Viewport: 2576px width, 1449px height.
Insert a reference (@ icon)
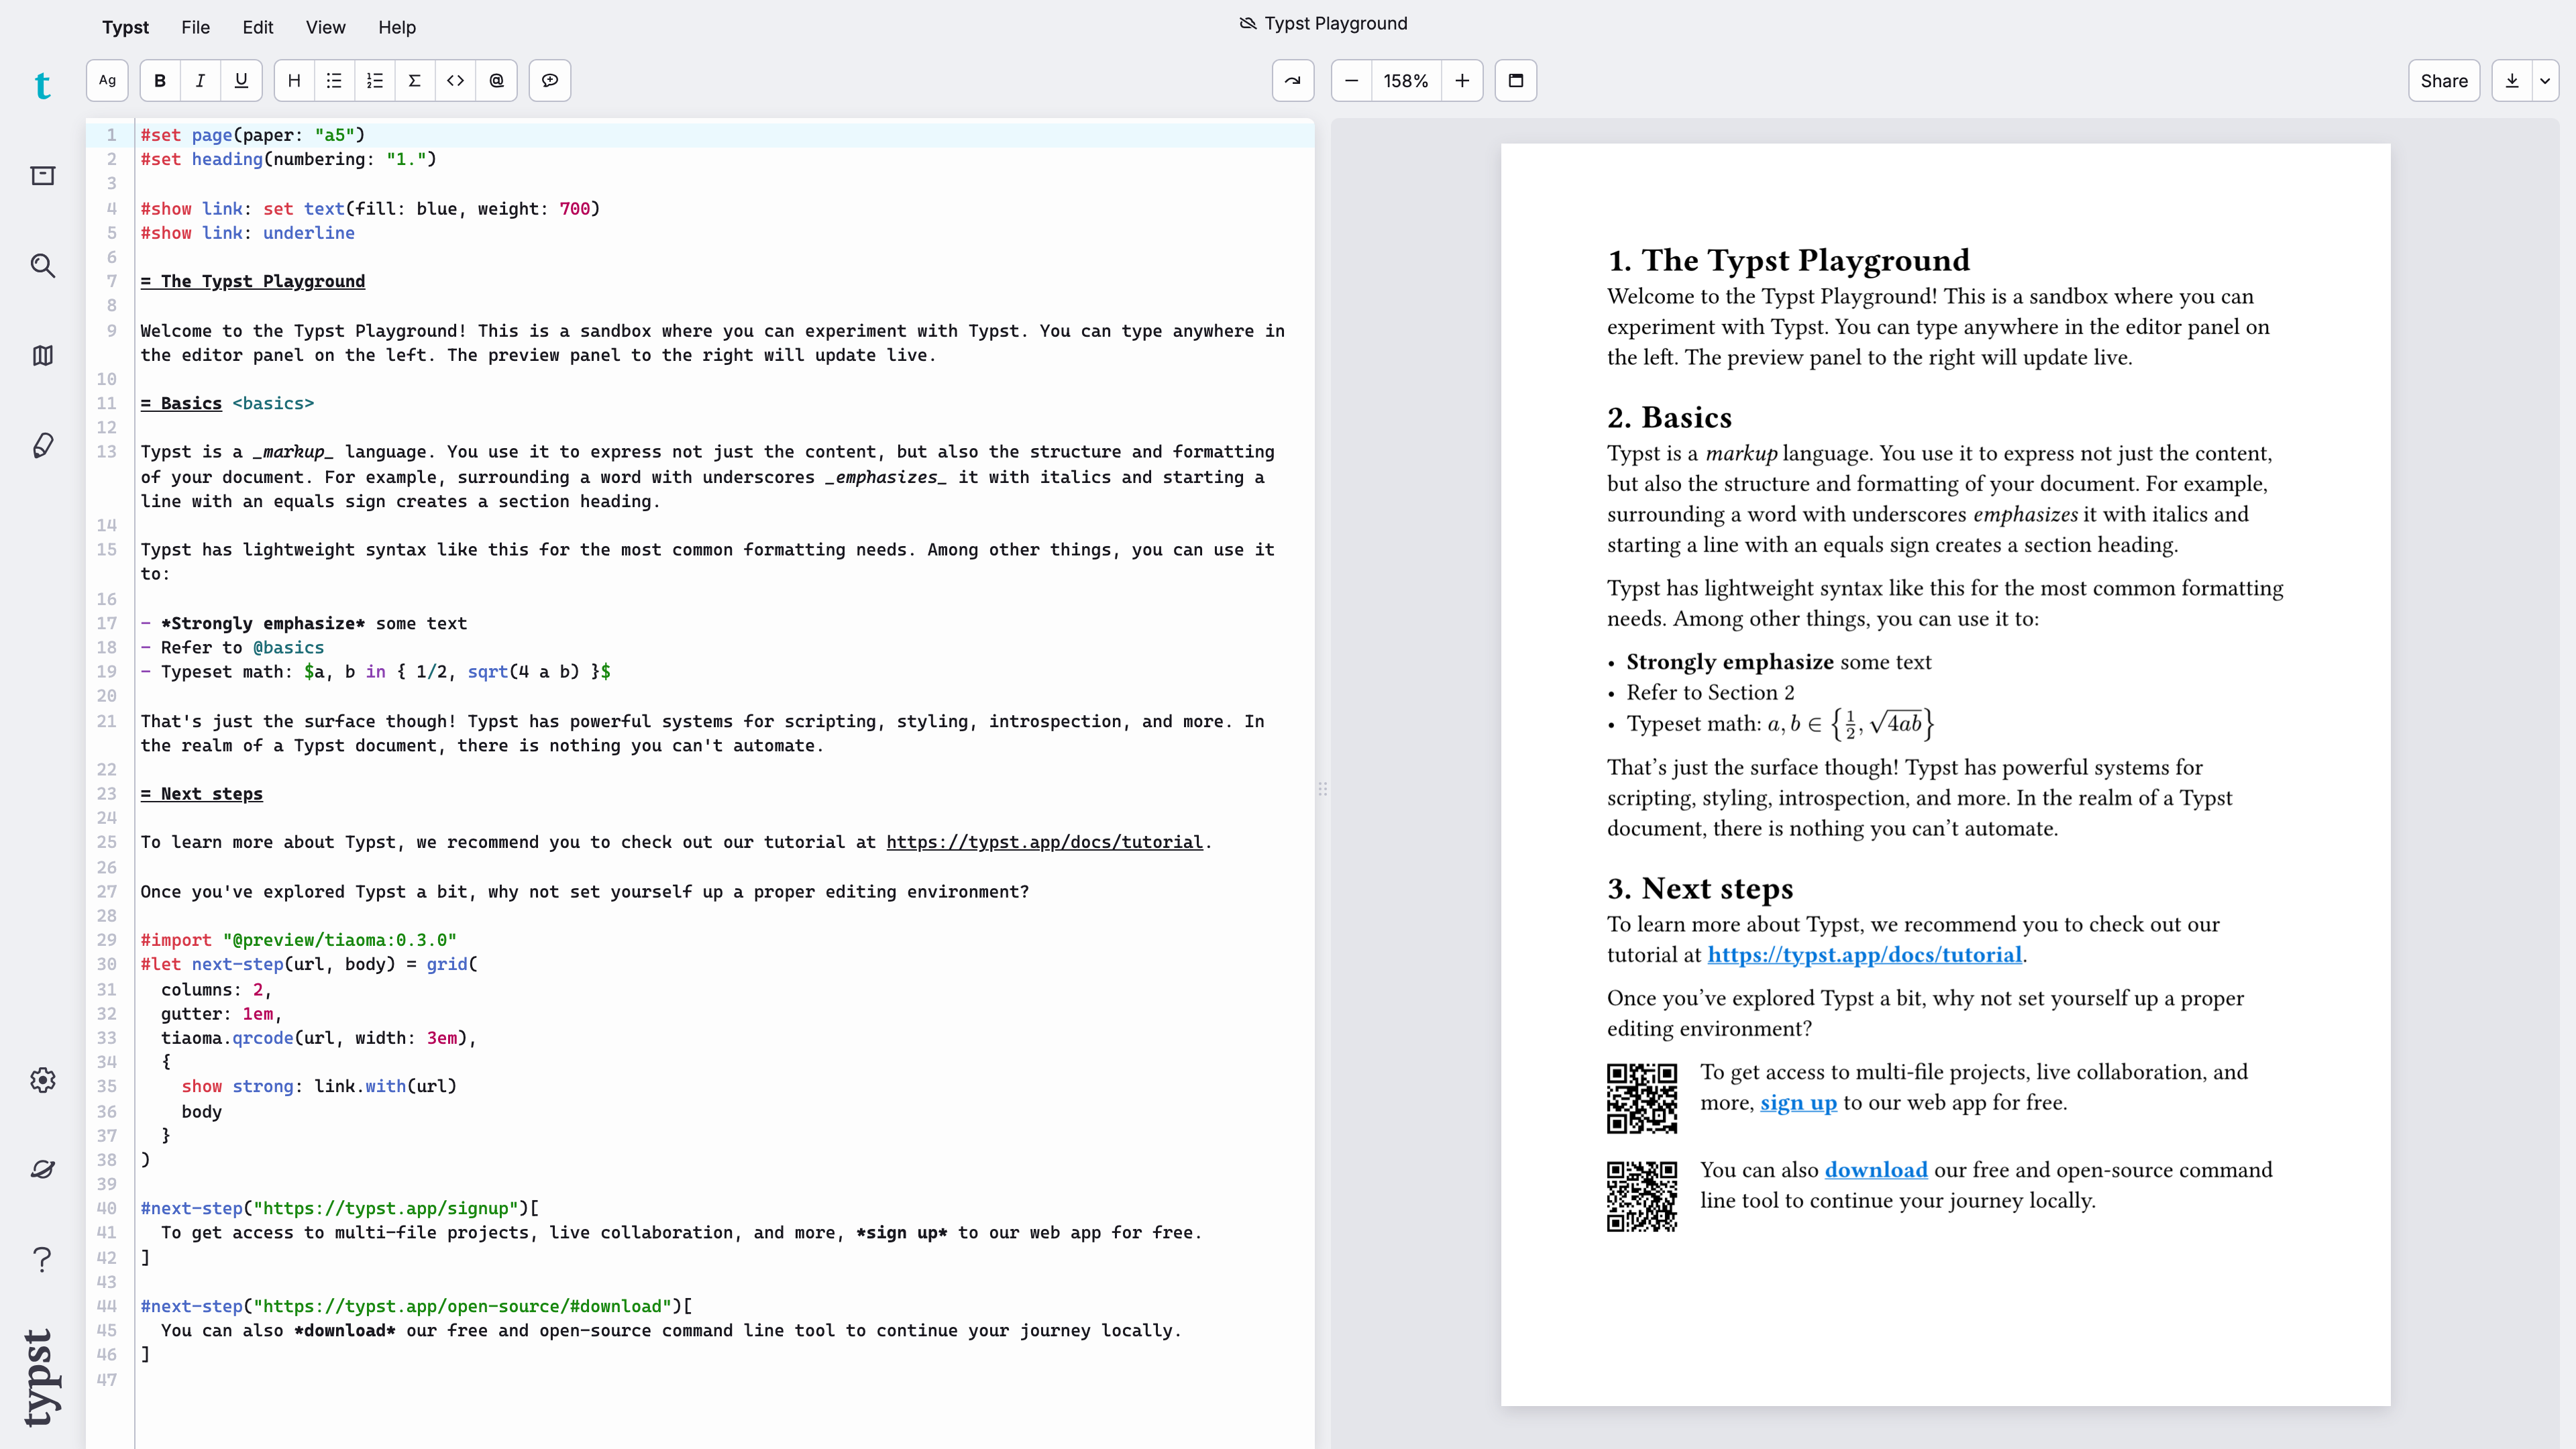coord(497,81)
